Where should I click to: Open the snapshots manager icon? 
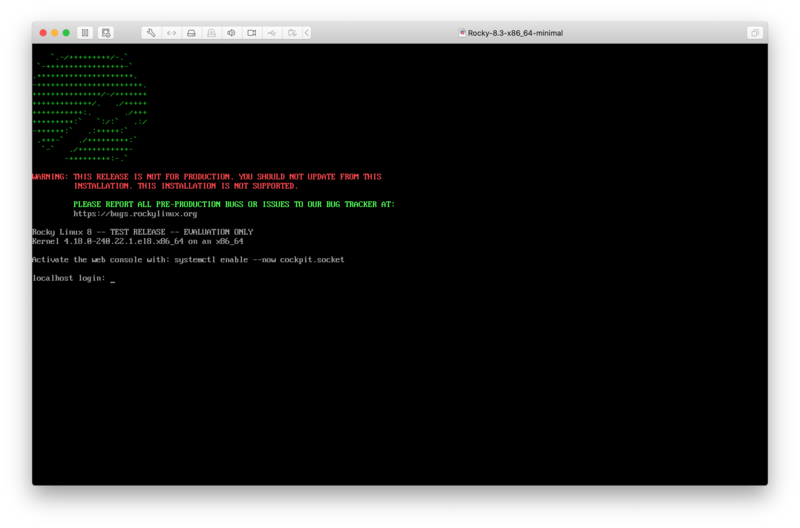[106, 33]
